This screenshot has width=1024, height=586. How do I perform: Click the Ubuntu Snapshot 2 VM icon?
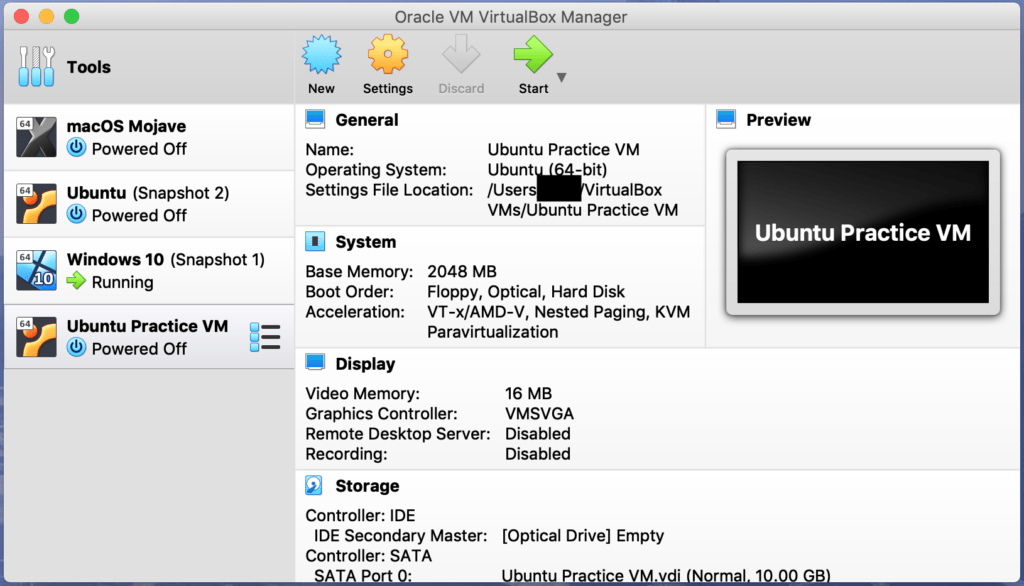coord(37,204)
